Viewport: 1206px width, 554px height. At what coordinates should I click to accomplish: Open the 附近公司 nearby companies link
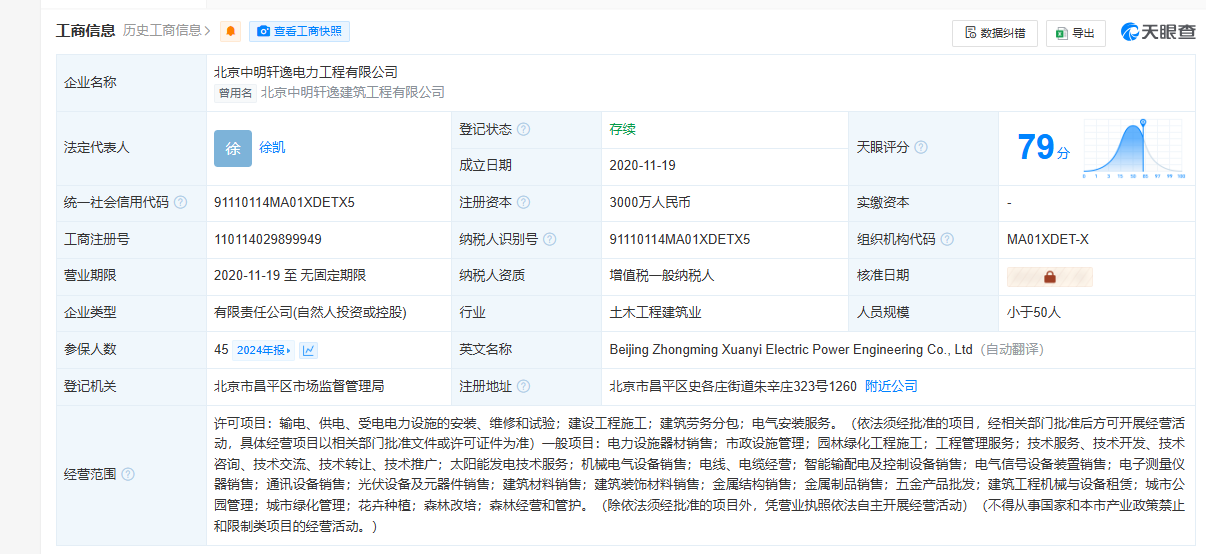click(891, 386)
